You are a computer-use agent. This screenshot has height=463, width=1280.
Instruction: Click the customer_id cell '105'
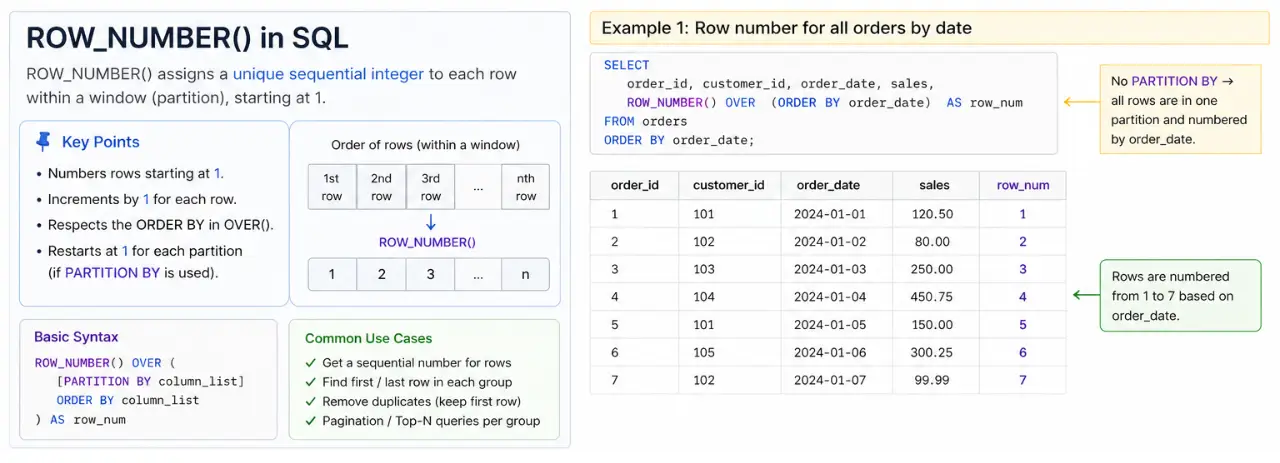point(704,352)
